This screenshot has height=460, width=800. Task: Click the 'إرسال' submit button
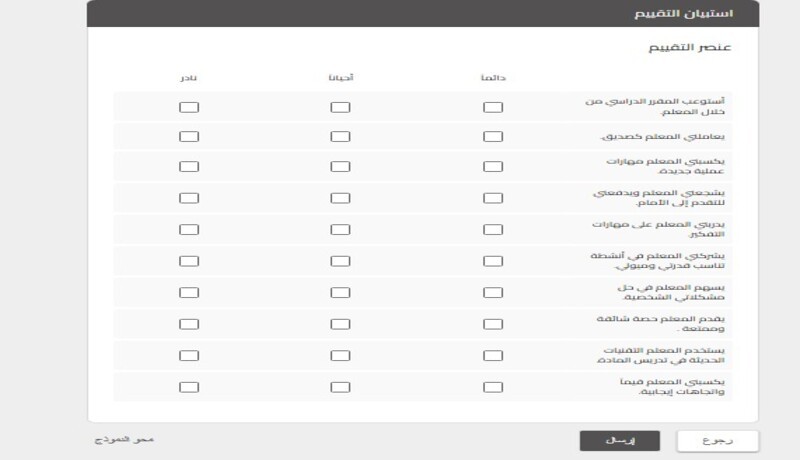coord(619,440)
